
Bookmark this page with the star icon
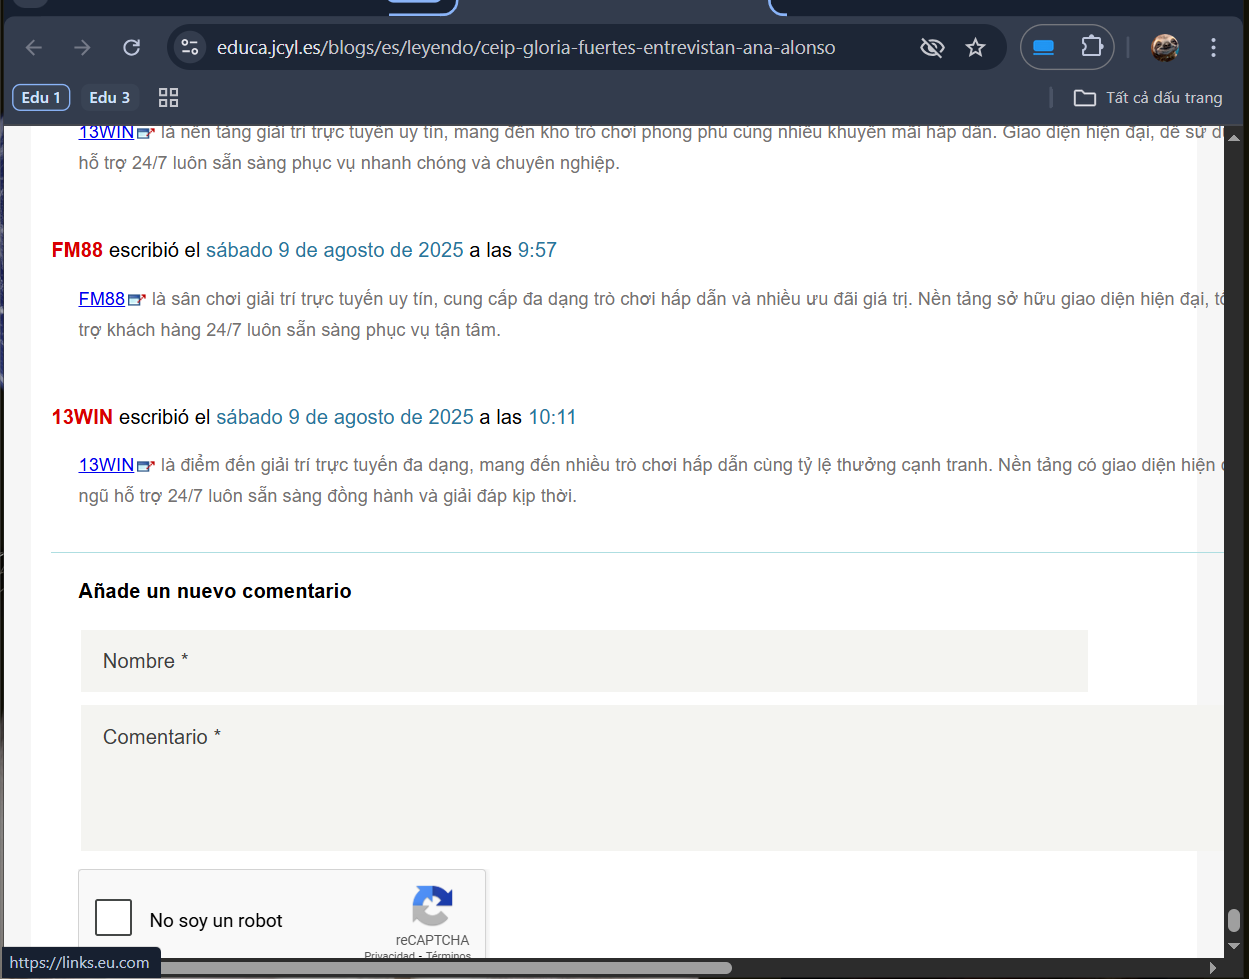[x=976, y=47]
